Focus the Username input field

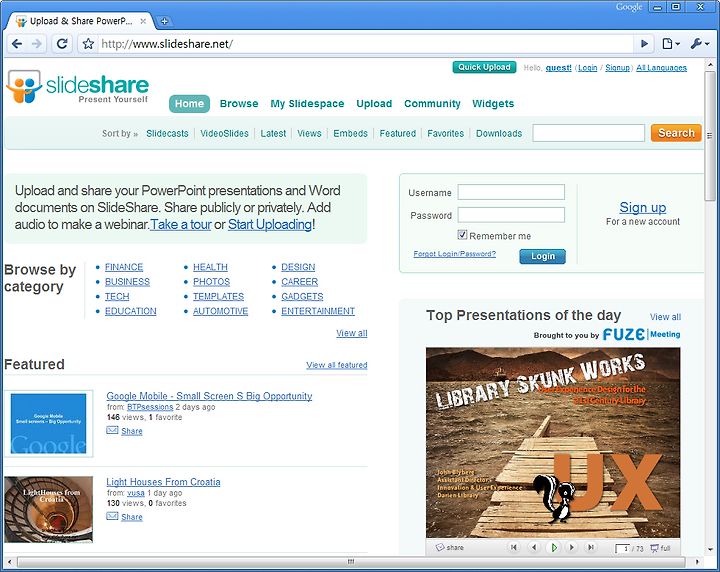[511, 192]
